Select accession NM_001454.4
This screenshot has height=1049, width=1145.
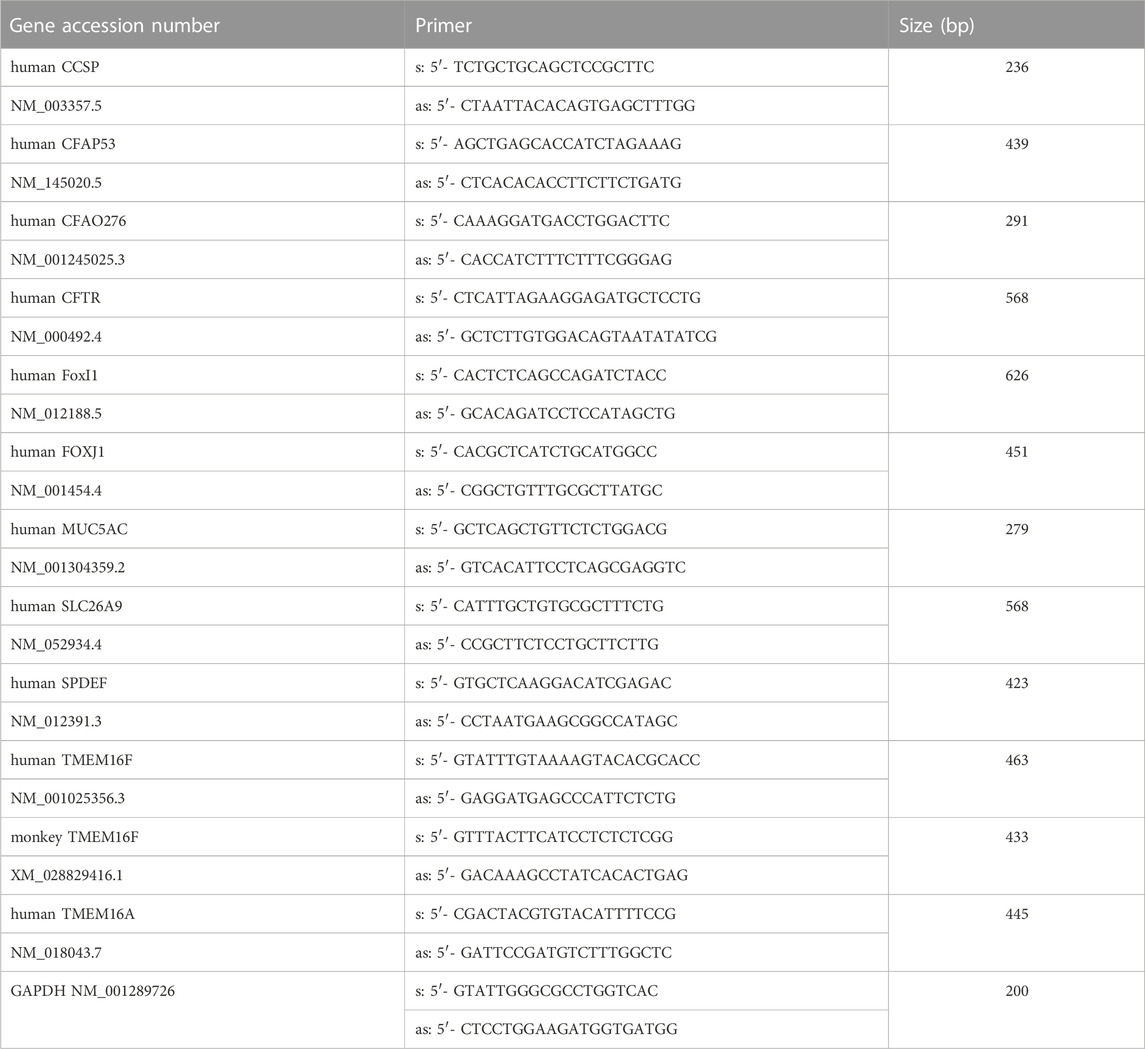56,491
